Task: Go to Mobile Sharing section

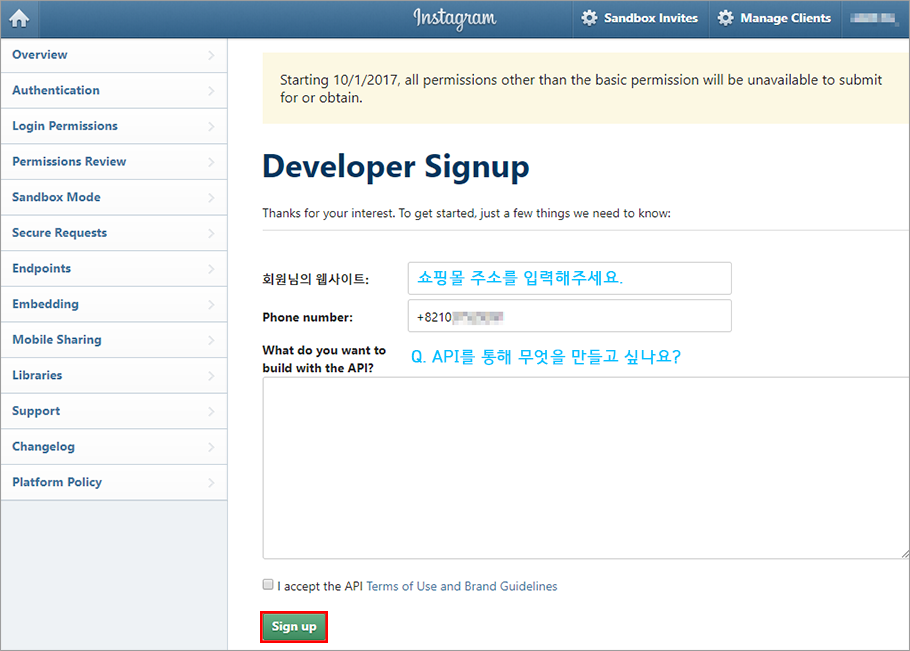Action: 114,340
